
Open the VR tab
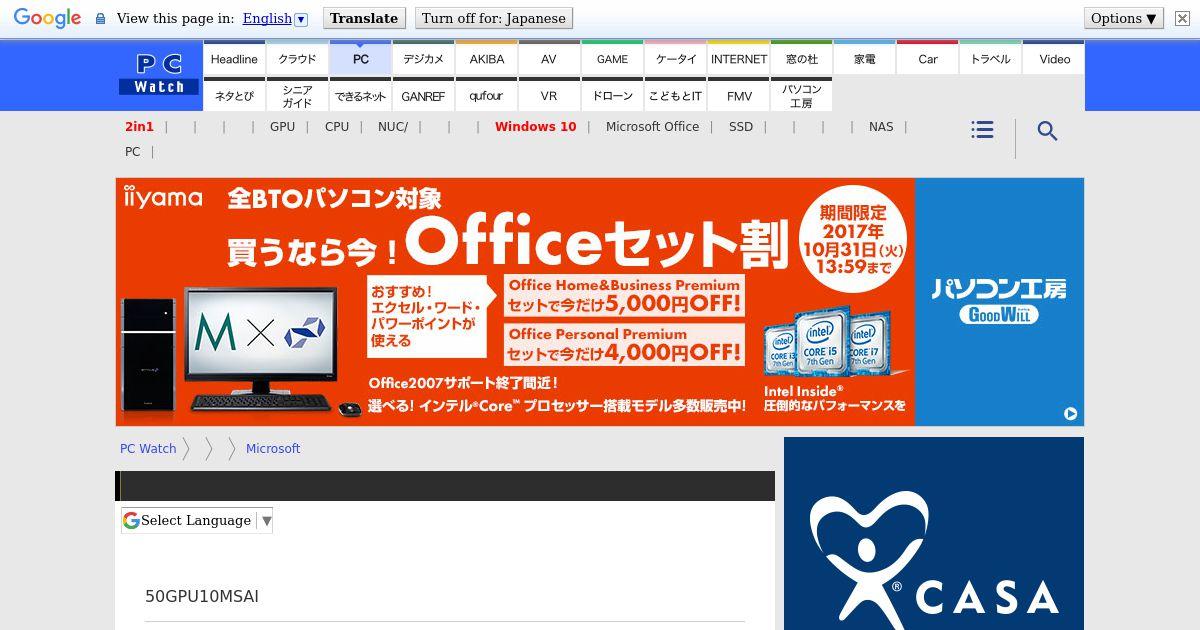point(549,95)
